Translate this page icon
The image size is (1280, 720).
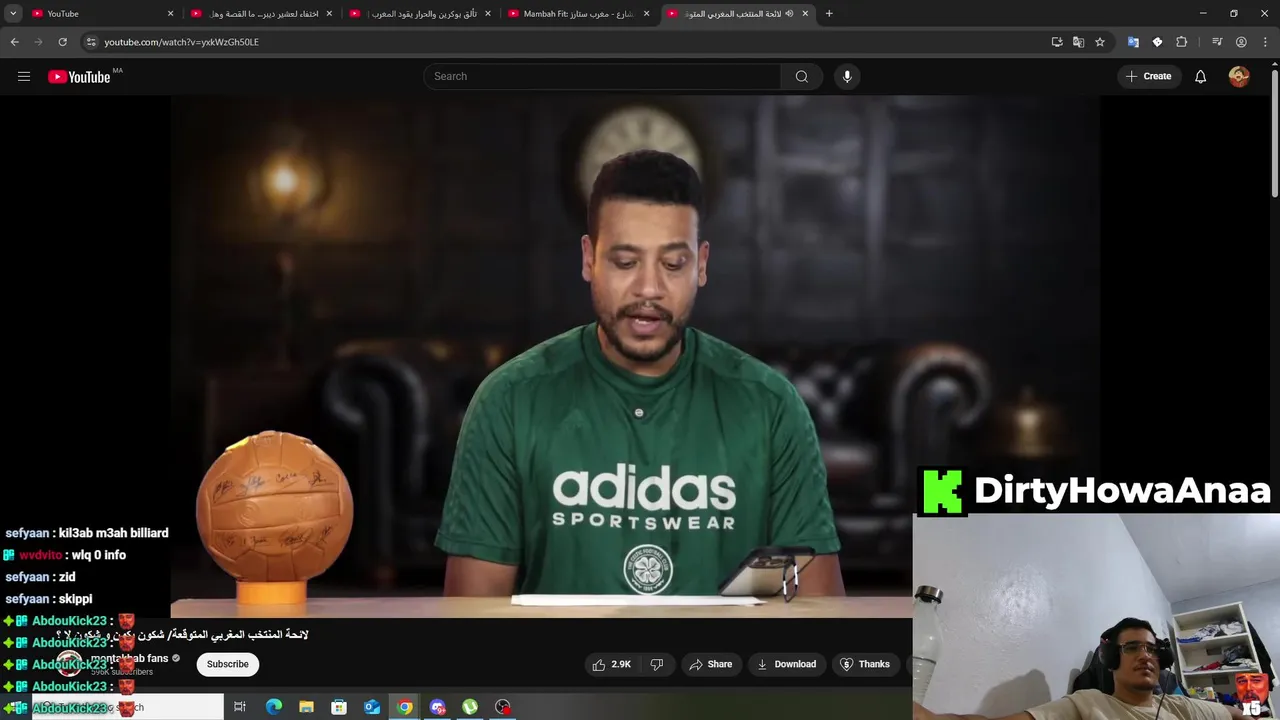[x=1078, y=42]
